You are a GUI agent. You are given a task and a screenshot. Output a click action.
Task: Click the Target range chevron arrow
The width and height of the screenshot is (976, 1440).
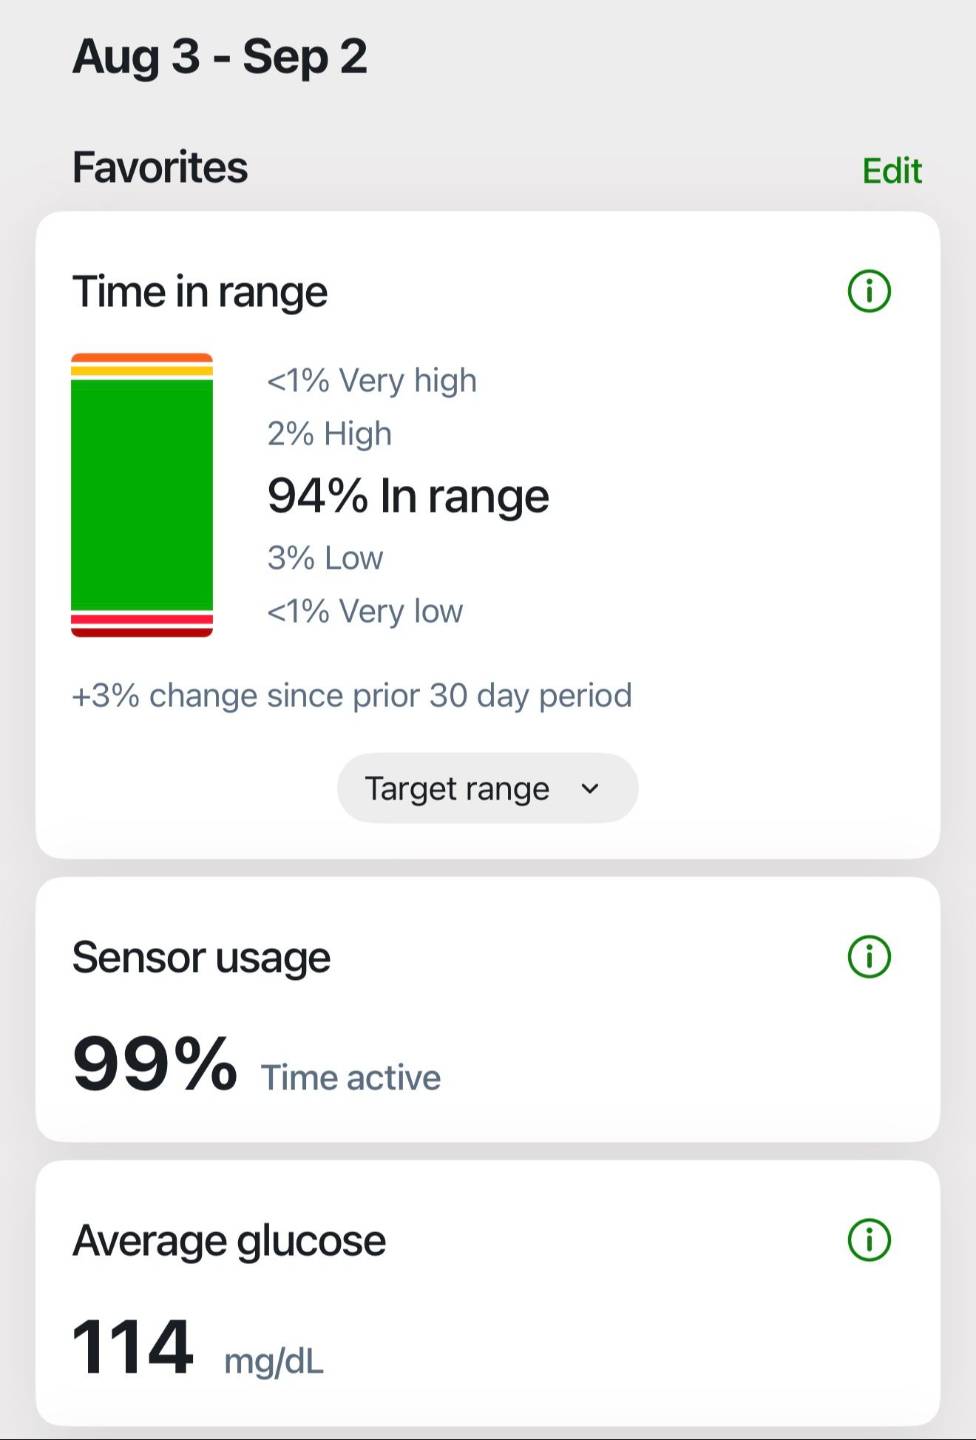[590, 788]
